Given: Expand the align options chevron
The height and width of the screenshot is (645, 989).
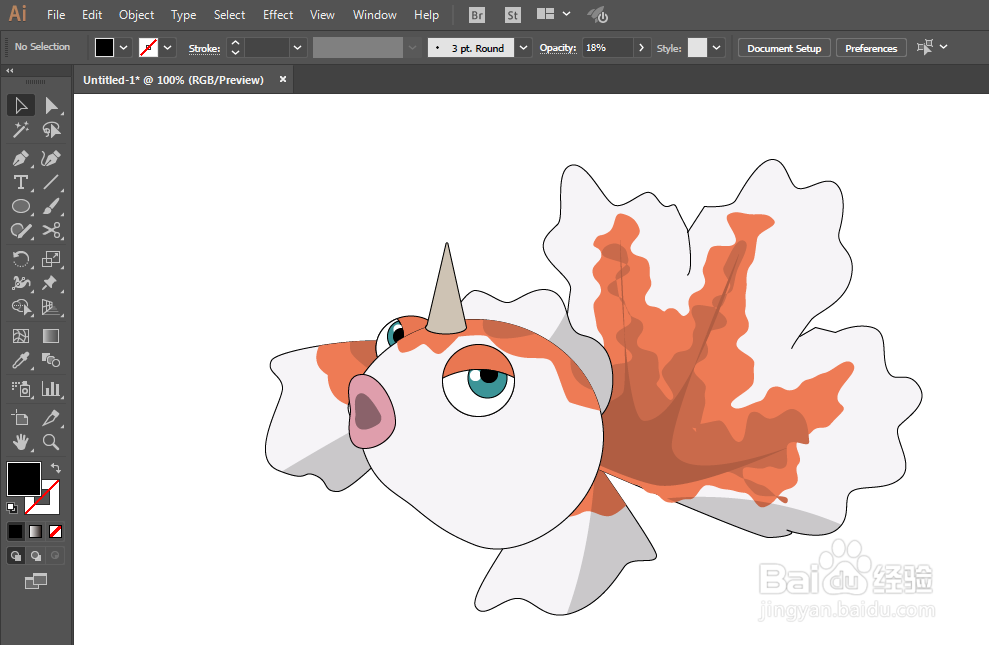Looking at the screenshot, I should (944, 47).
